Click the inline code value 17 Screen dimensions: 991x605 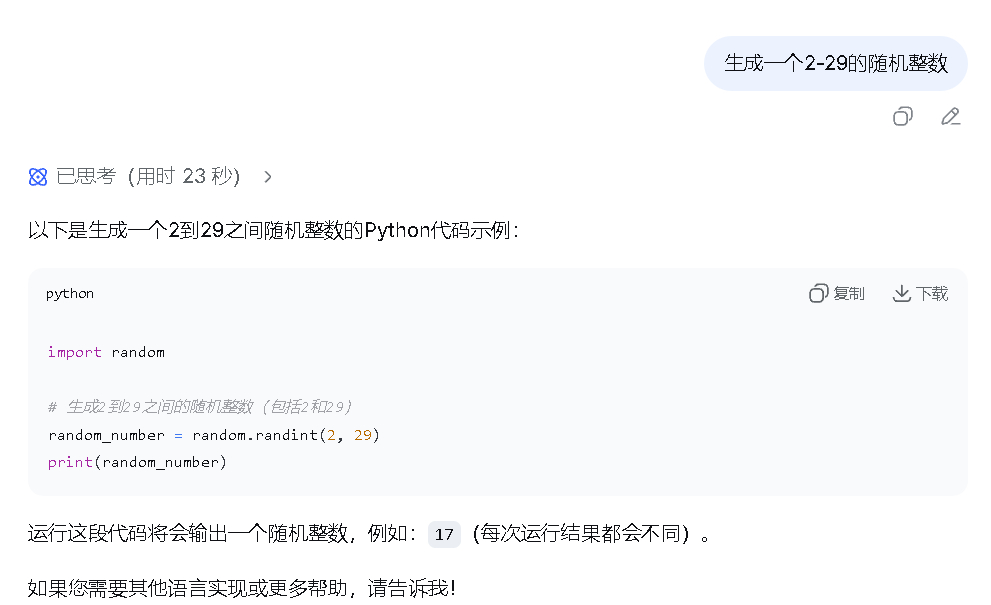pos(444,534)
